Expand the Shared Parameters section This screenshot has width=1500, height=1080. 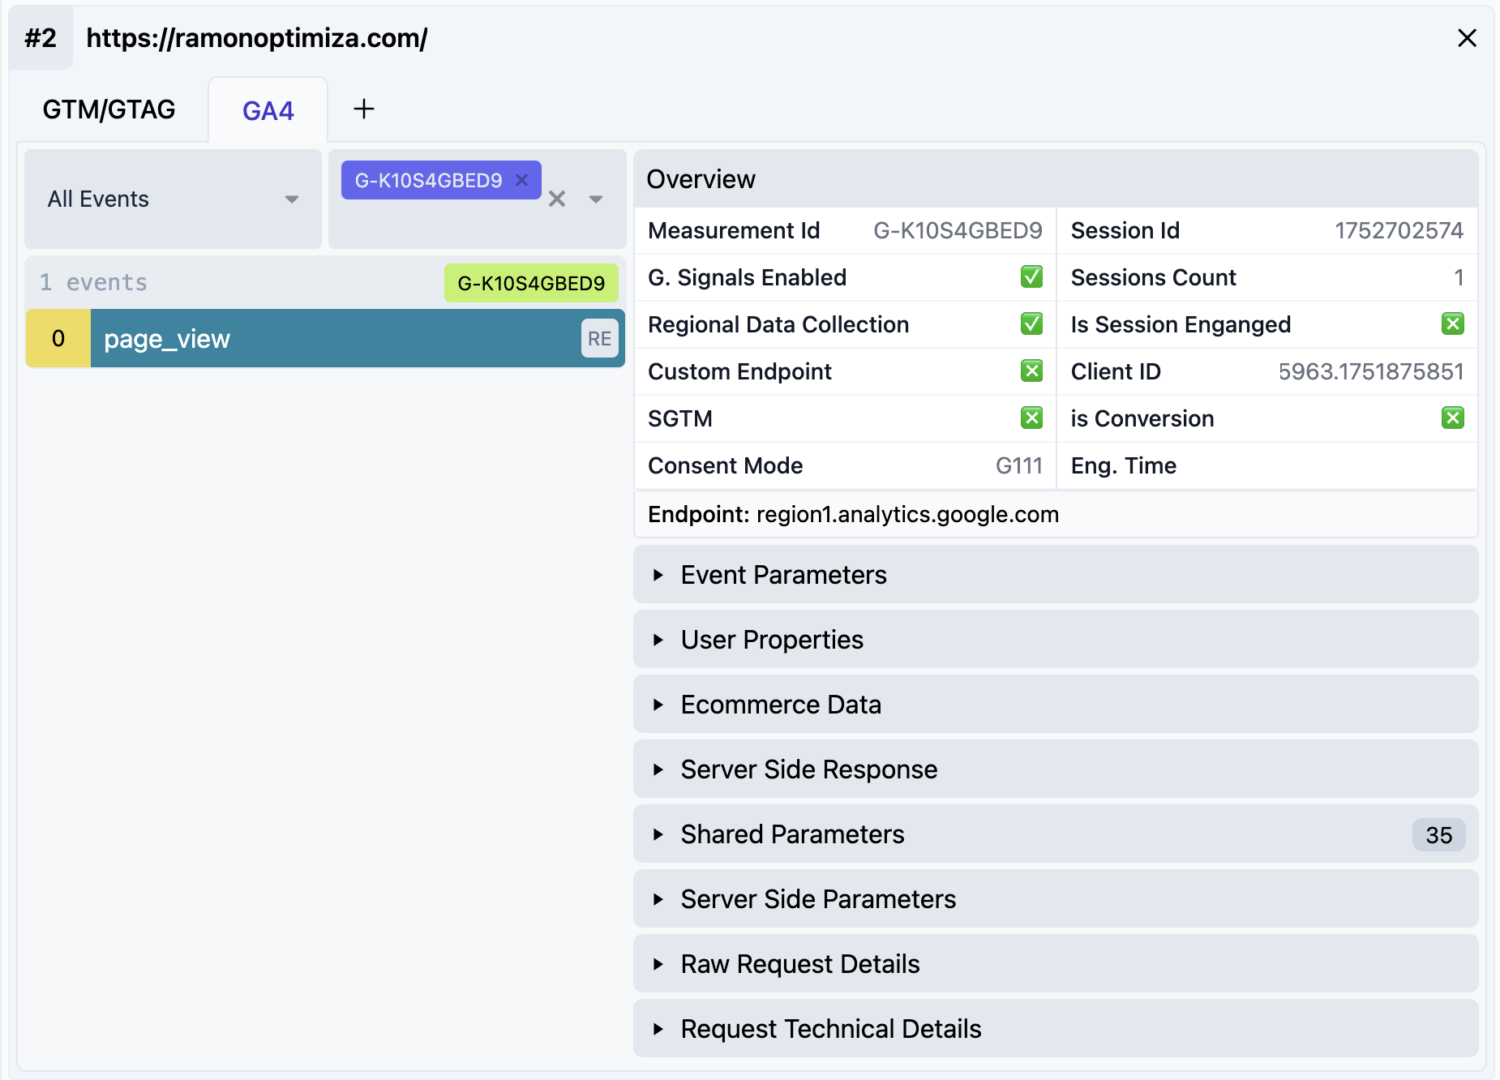coord(1056,835)
